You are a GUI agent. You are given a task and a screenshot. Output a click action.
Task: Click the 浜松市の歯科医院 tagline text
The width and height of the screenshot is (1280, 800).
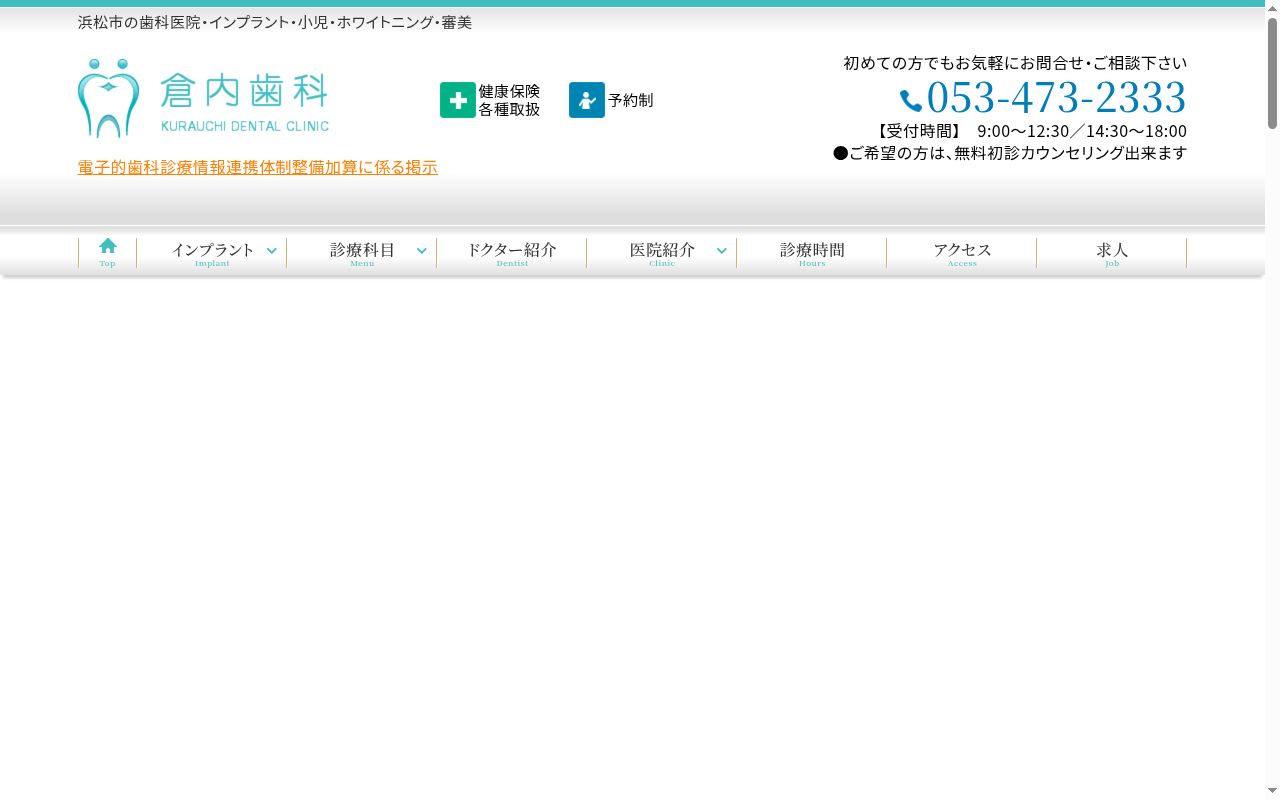pyautogui.click(x=275, y=22)
